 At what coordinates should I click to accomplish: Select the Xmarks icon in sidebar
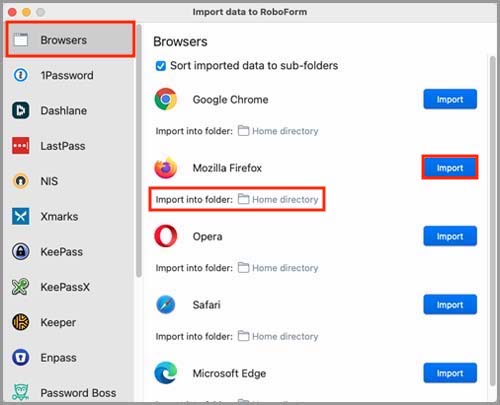[x=21, y=216]
